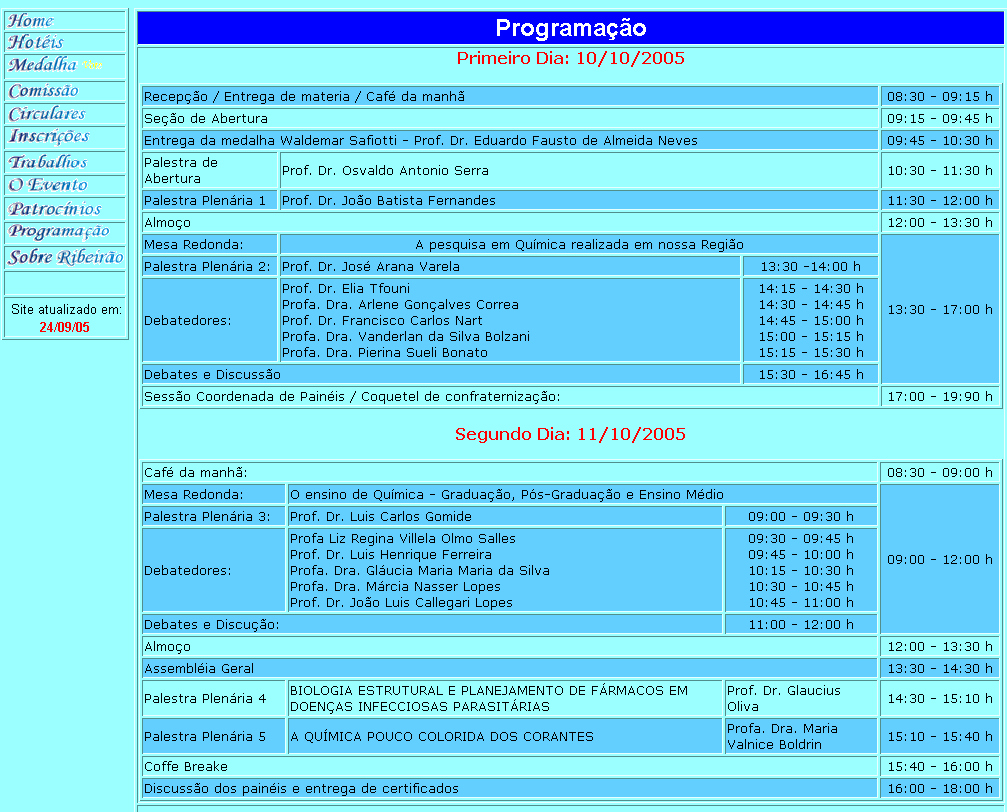Click the 09:00 - 12:00 h time cell
This screenshot has height=812, width=1007.
[940, 560]
